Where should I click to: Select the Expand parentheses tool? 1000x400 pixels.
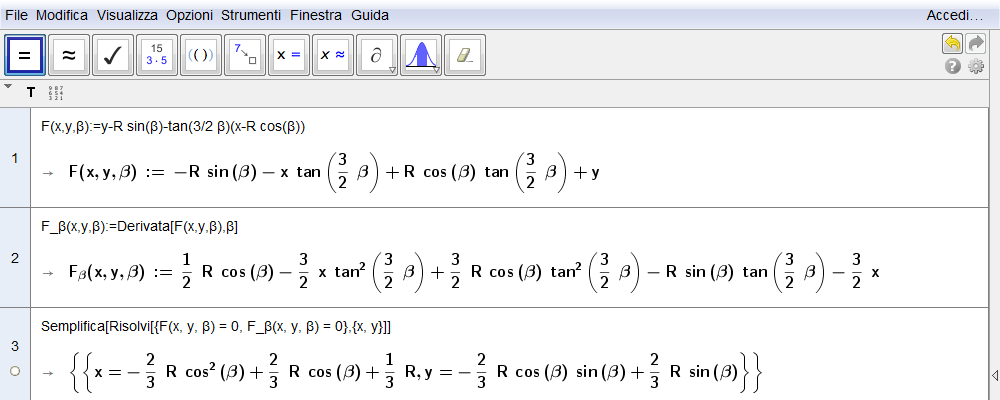[201, 56]
